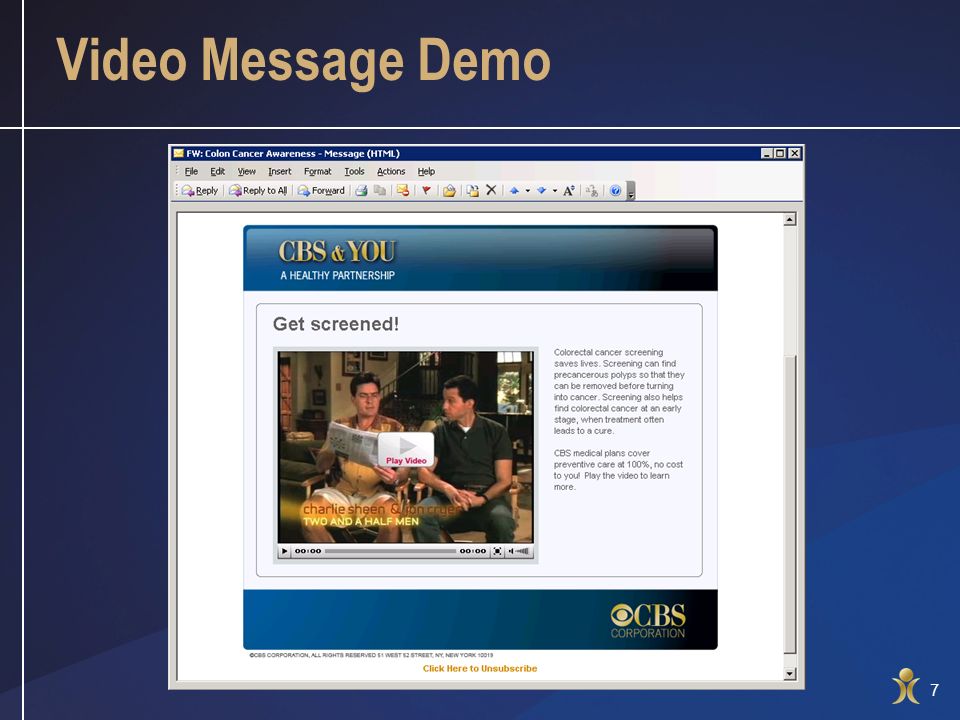Click the player's play arrow control
This screenshot has height=720, width=960.
(x=284, y=551)
